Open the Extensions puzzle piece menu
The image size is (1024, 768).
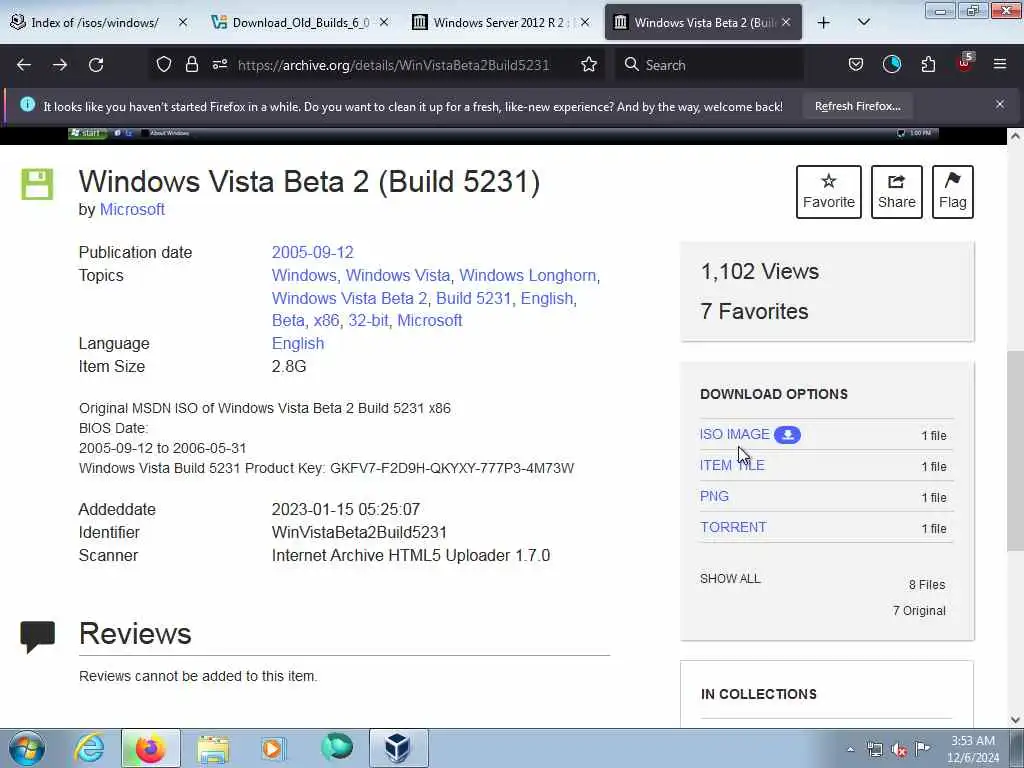tap(928, 64)
